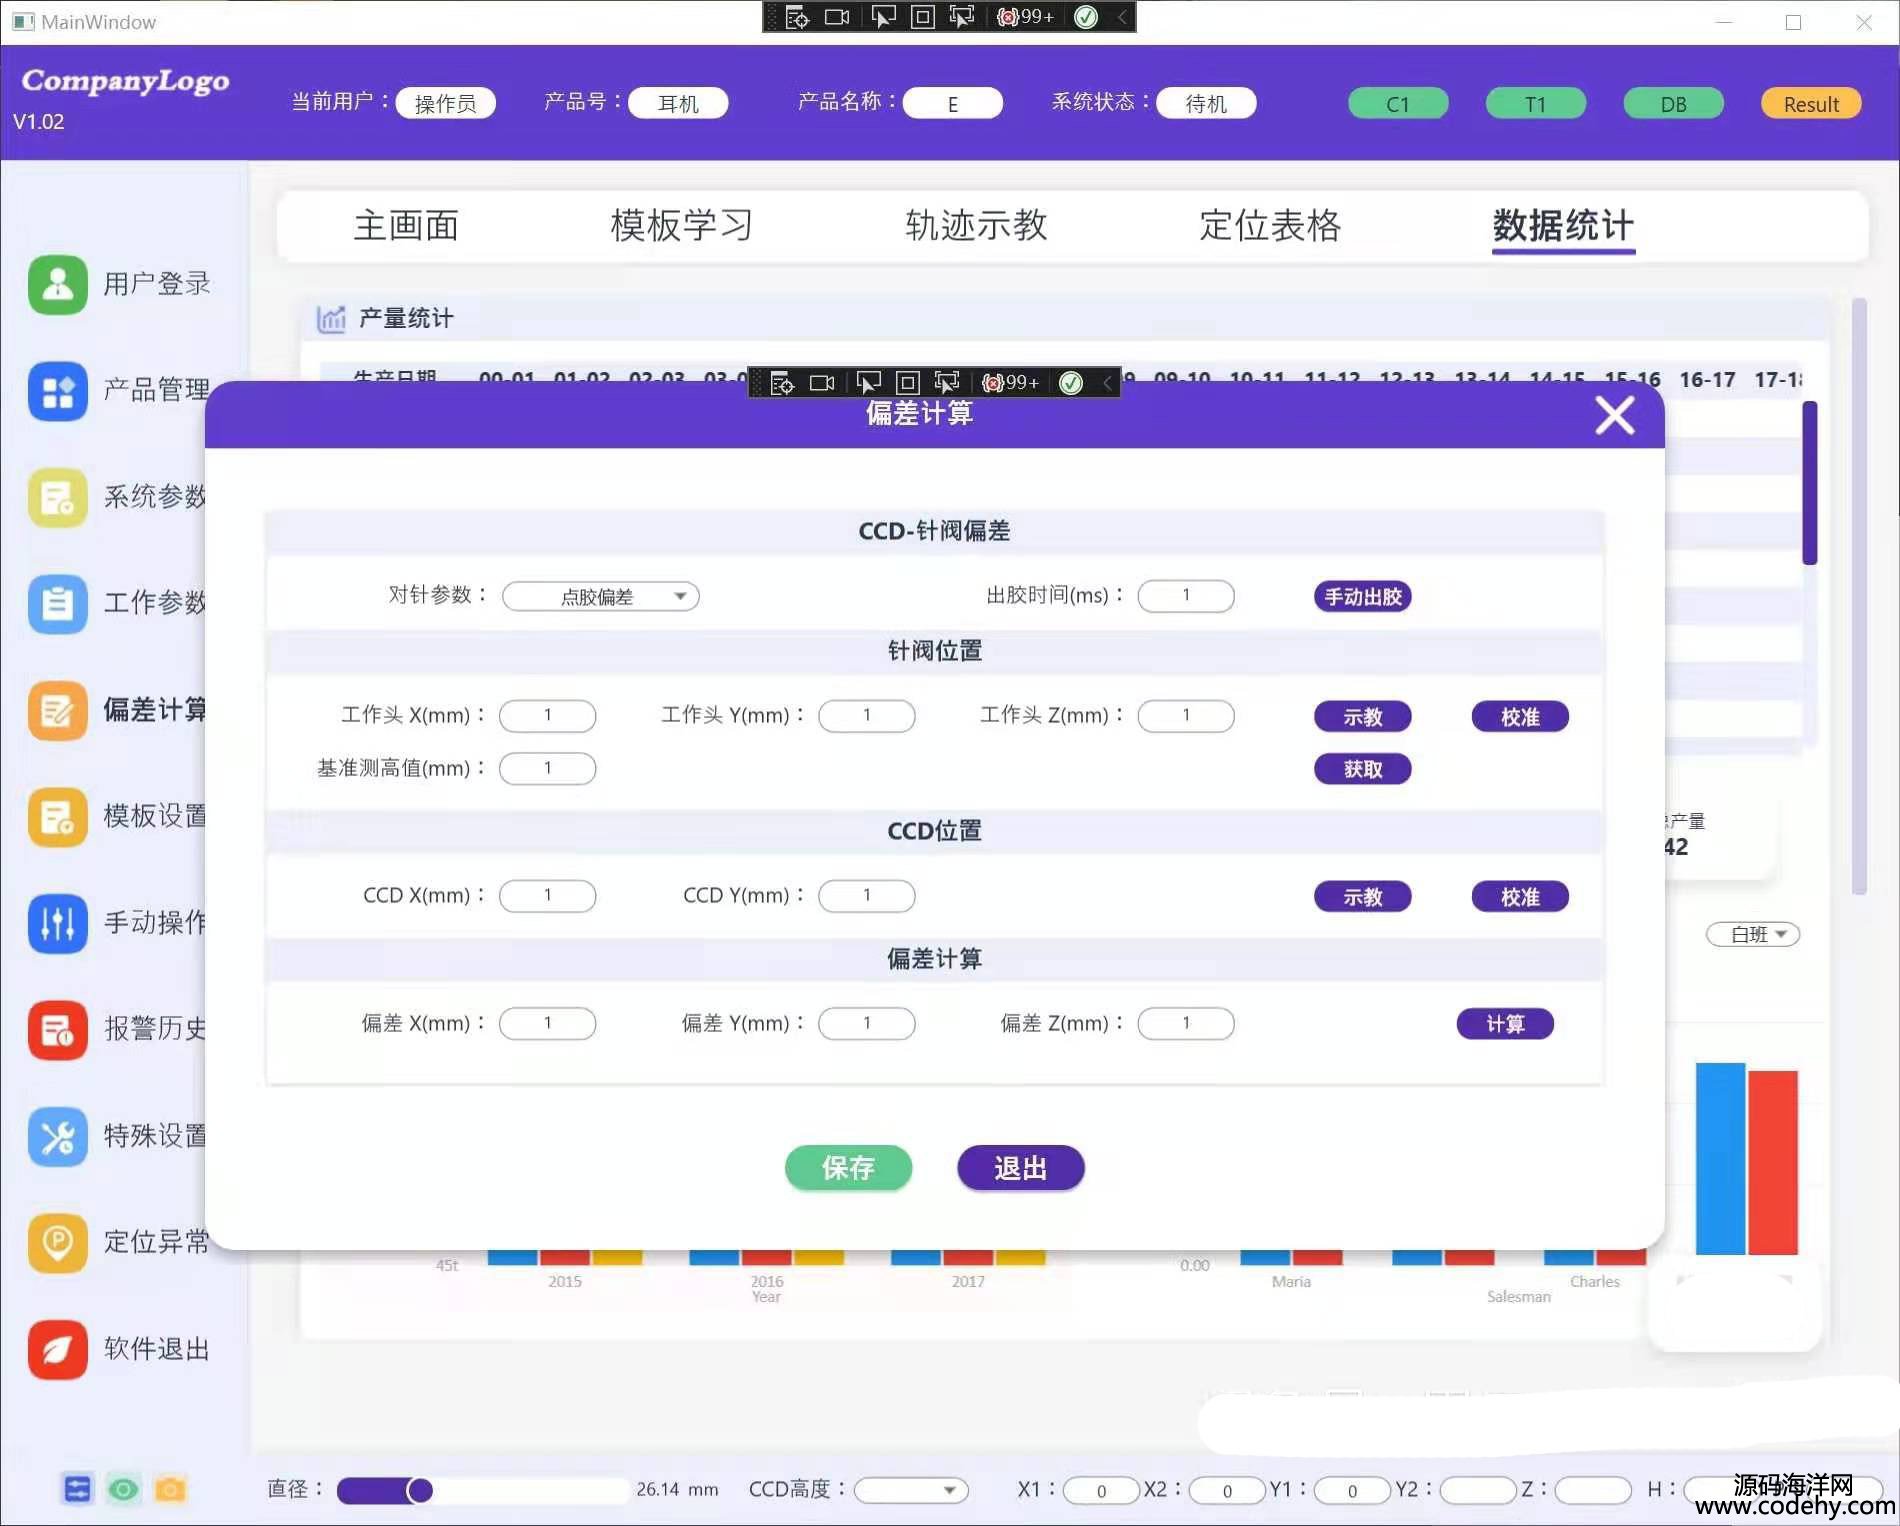This screenshot has height=1526, width=1900.
Task: Click the 耳机 product number field
Action: (x=678, y=103)
